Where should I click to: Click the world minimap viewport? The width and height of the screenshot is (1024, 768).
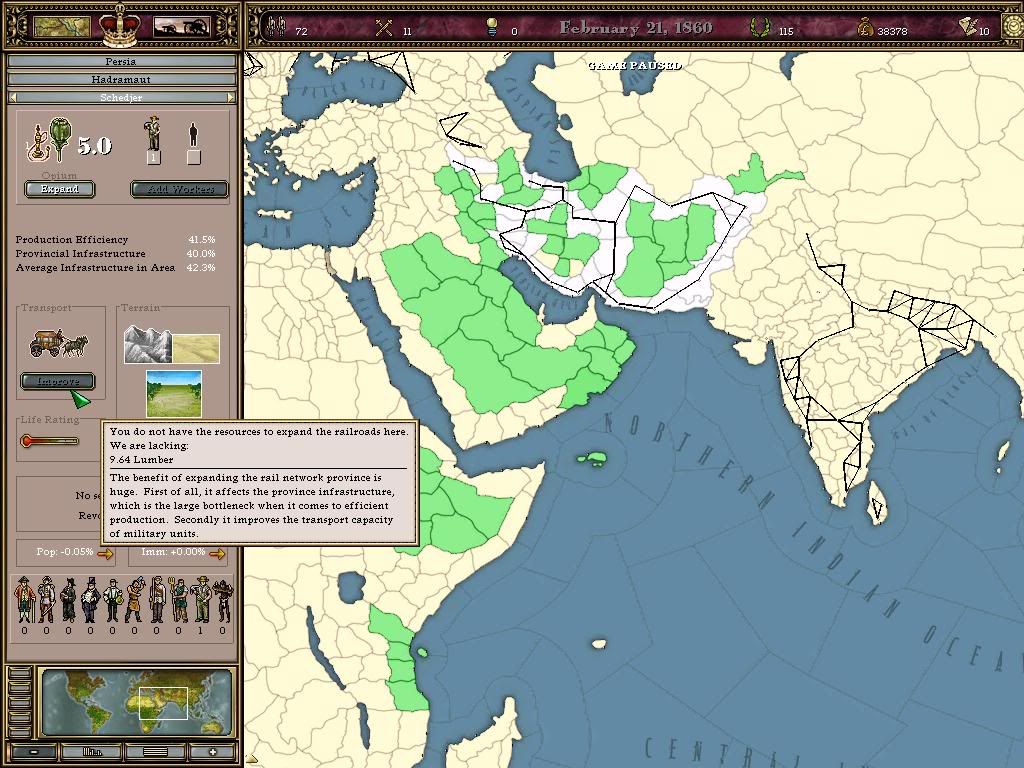[x=163, y=703]
